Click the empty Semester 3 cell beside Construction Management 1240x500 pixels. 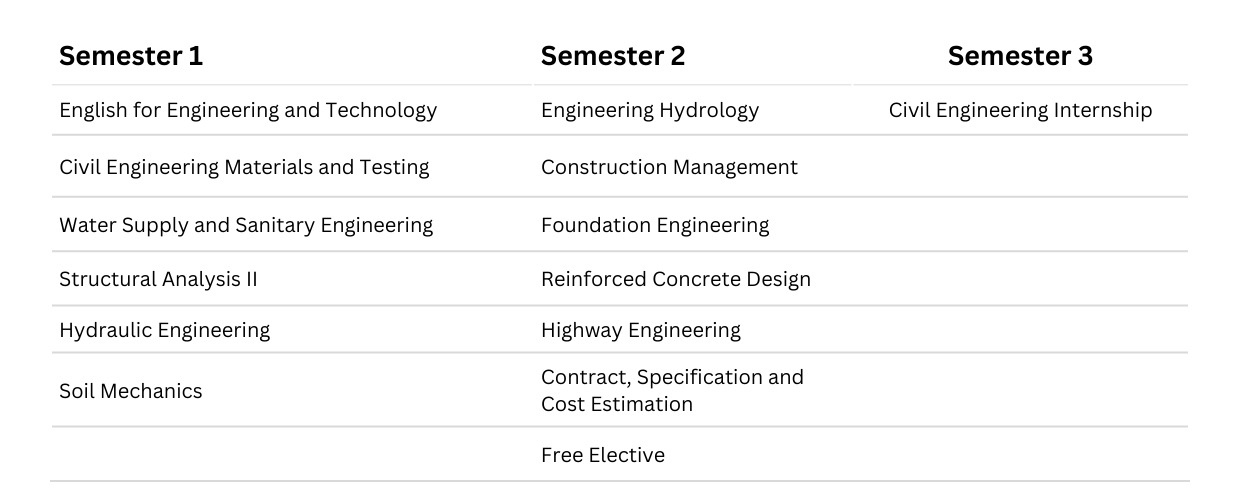click(x=1020, y=166)
